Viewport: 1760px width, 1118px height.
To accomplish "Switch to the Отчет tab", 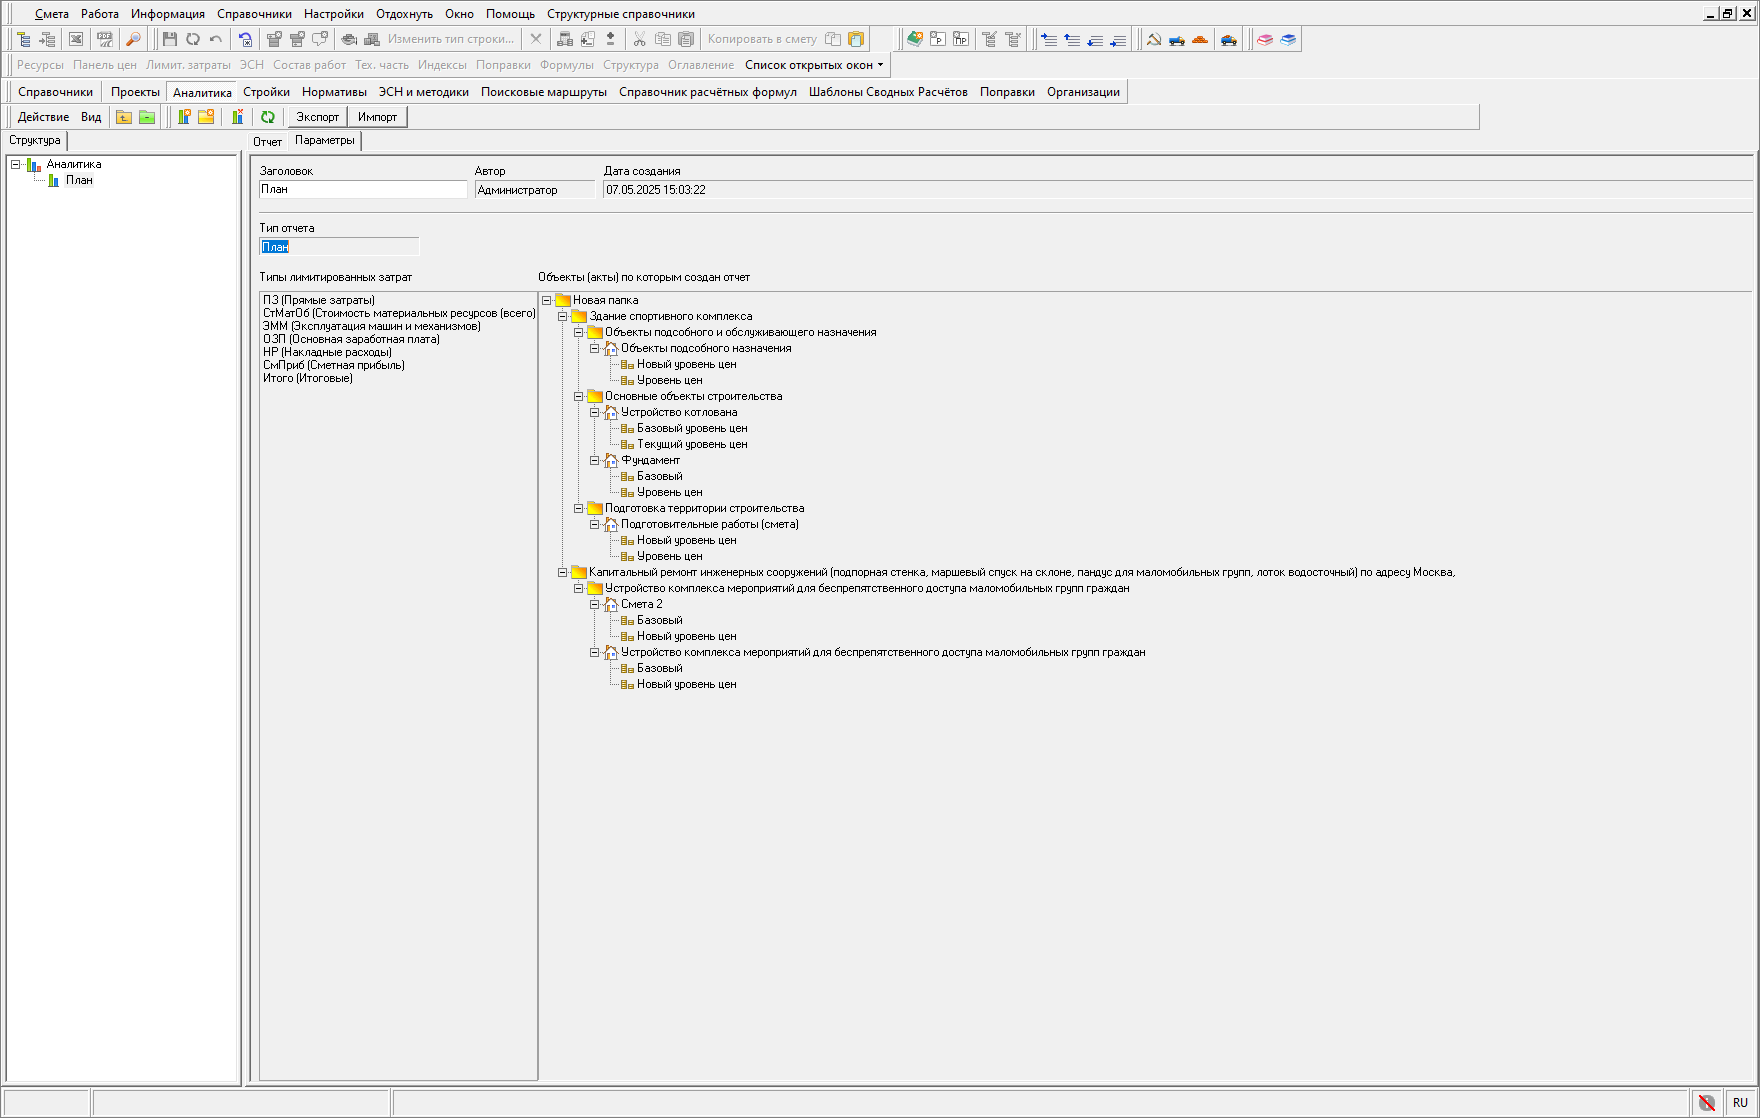I will (x=267, y=142).
